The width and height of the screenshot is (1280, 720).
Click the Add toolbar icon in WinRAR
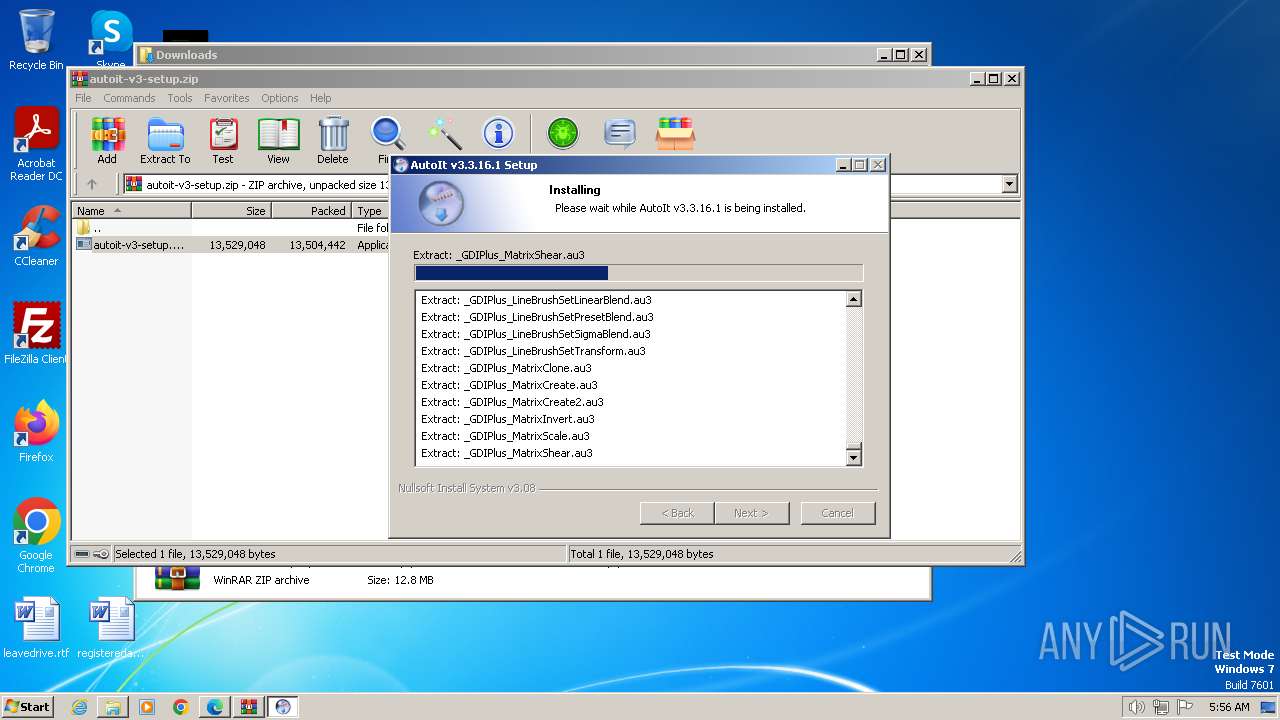107,141
